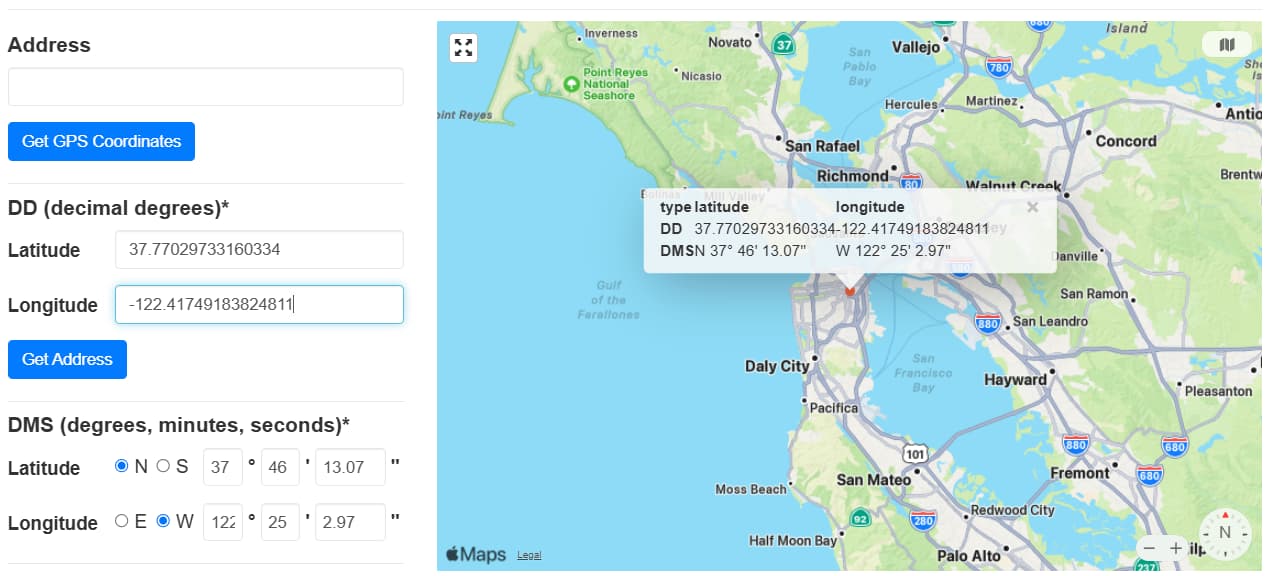Zoom out with the minus map button
The width and height of the screenshot is (1267, 576).
pyautogui.click(x=1150, y=548)
